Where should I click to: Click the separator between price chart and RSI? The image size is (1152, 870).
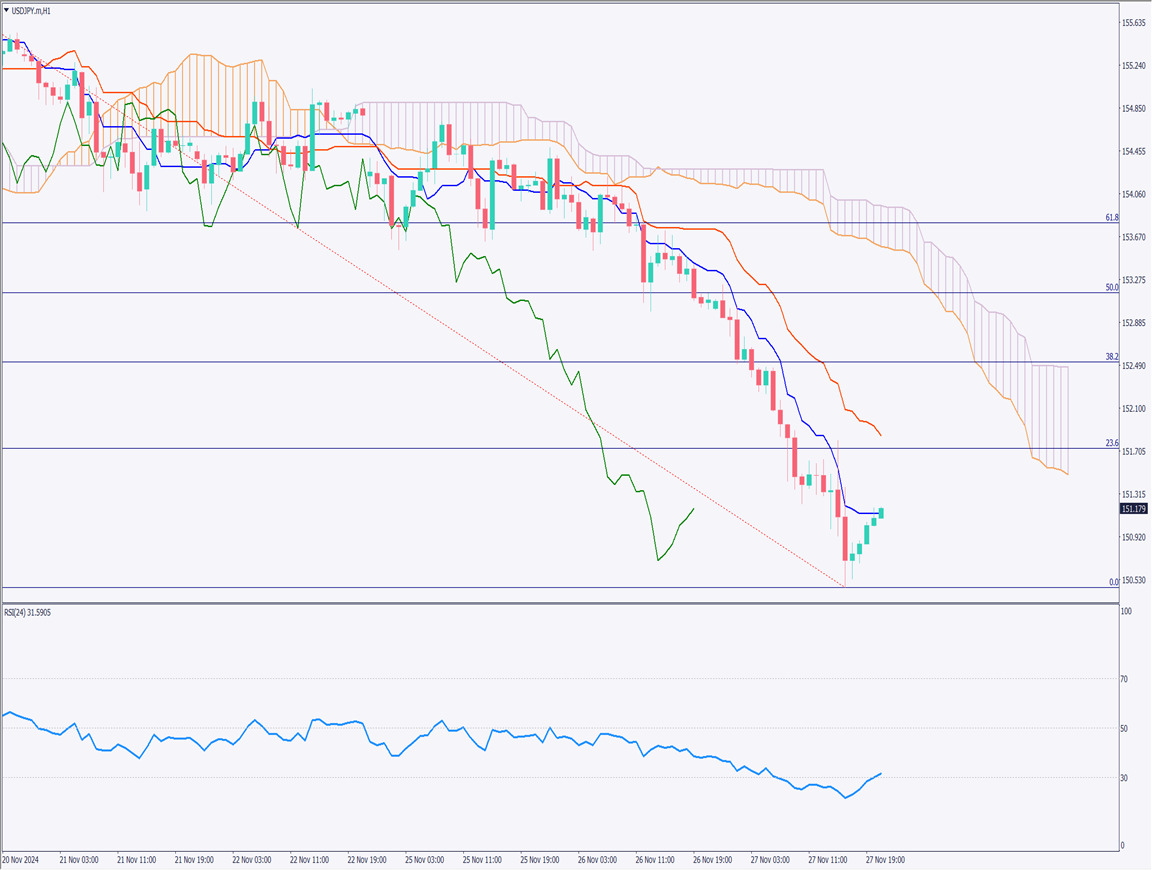(x=558, y=603)
